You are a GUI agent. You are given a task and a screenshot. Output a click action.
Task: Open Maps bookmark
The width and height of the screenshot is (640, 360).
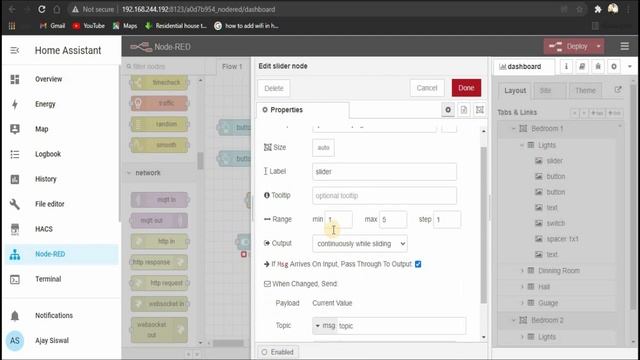tap(125, 26)
